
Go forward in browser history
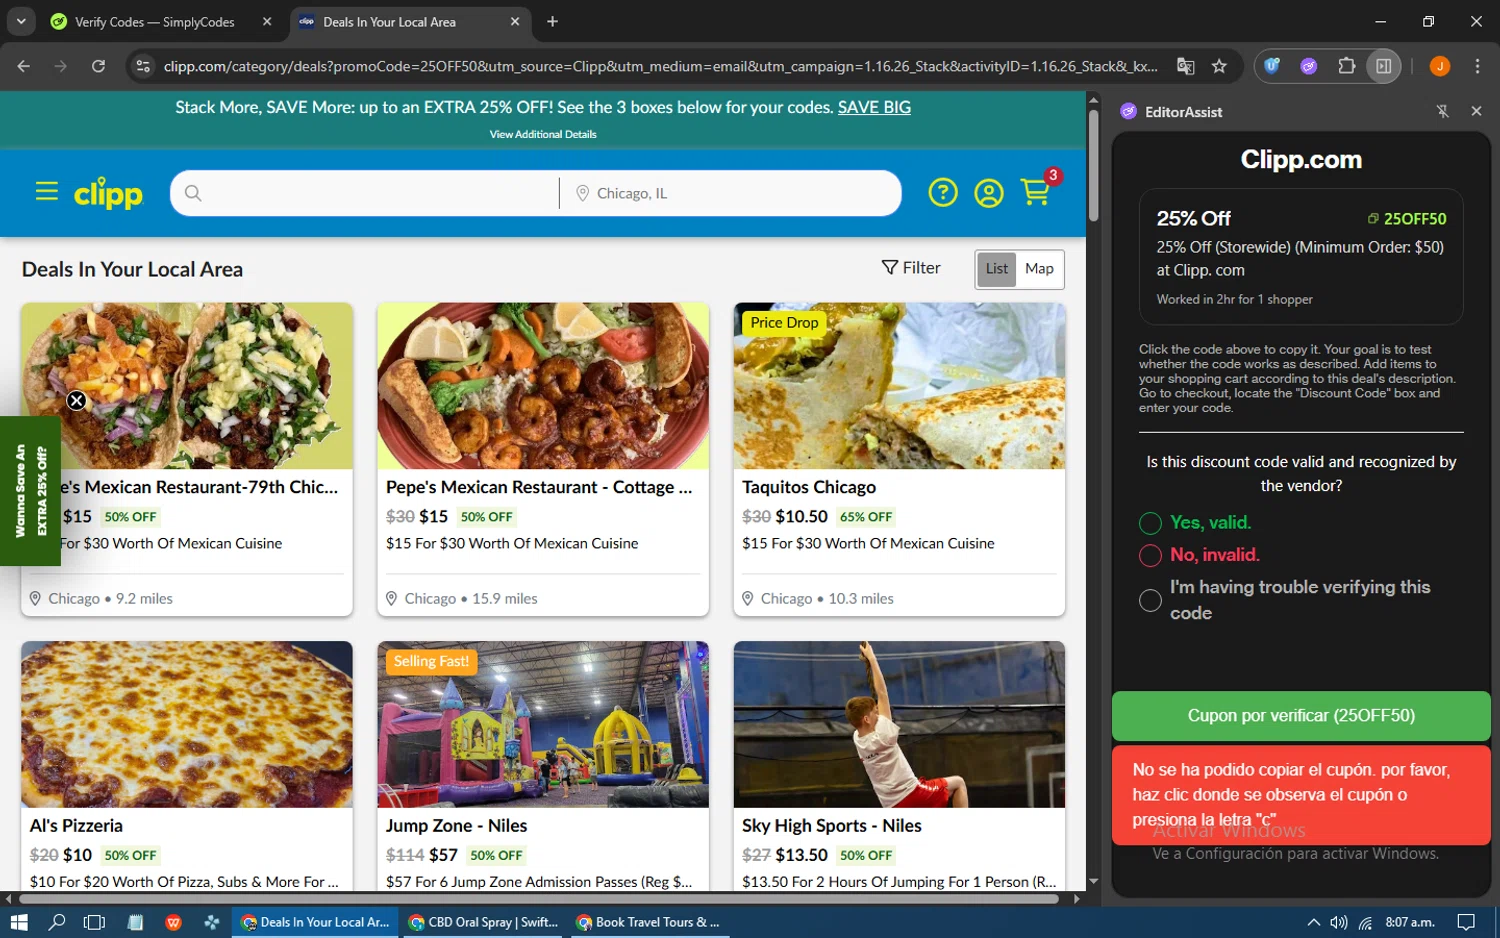tap(61, 66)
